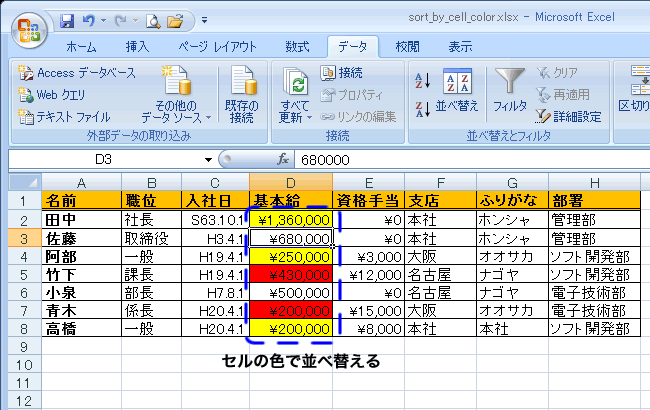This screenshot has width=650, height=410.
Task: Import from Access データベース
Action: tap(77, 73)
